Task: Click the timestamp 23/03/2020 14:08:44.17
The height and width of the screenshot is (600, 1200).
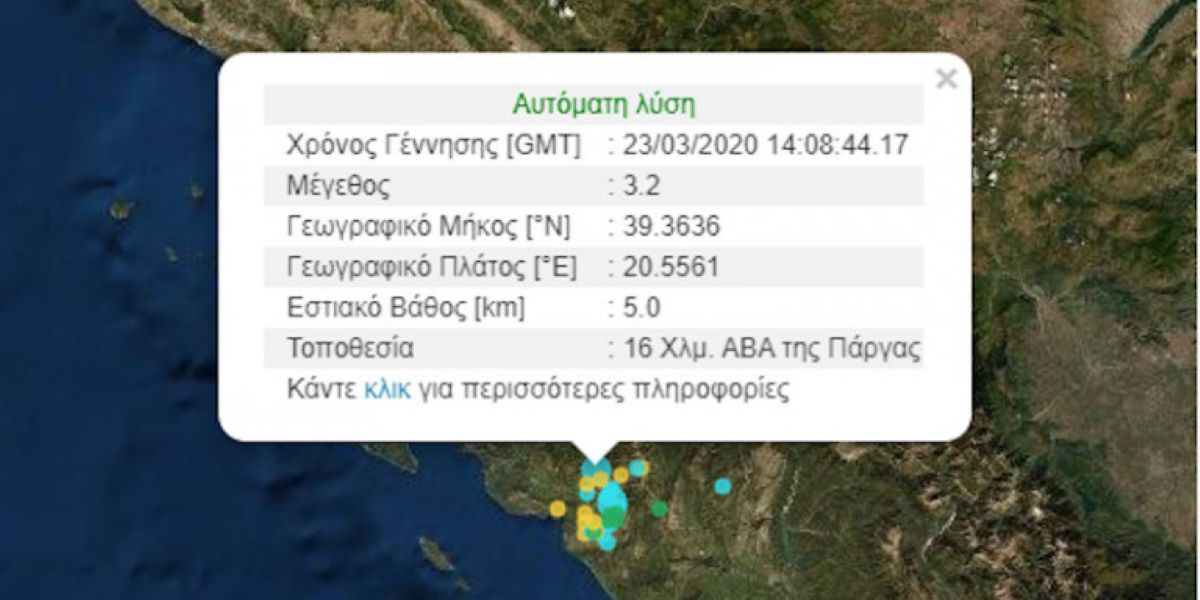Action: [765, 145]
